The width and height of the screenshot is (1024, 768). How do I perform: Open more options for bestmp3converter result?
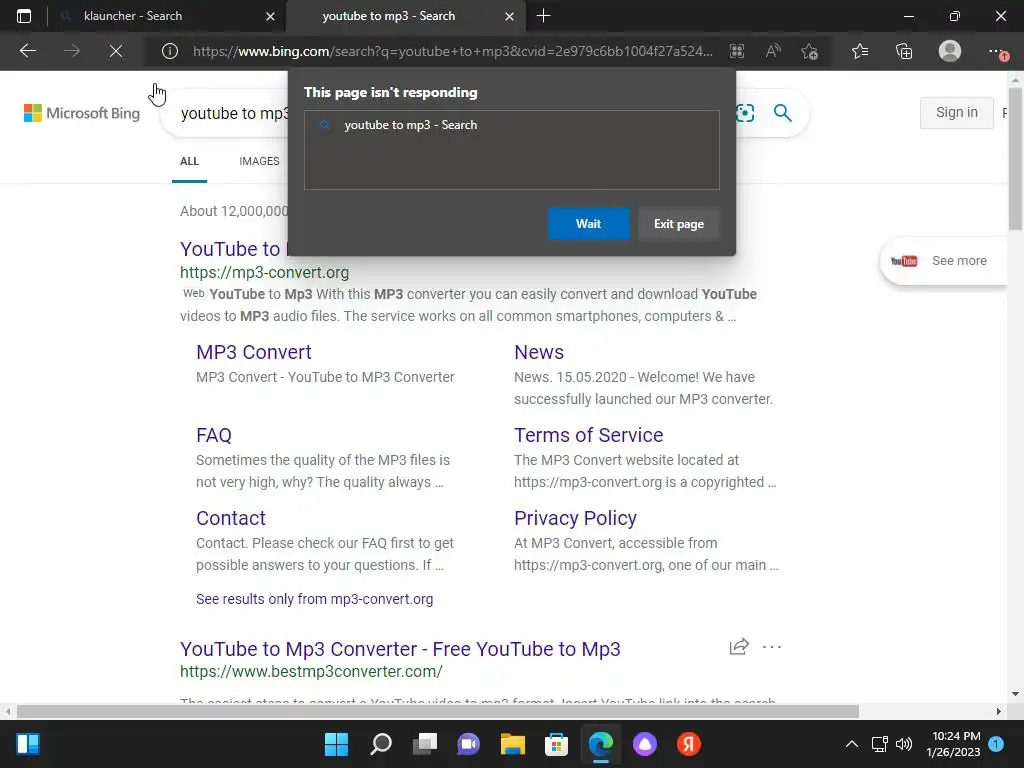click(772, 647)
